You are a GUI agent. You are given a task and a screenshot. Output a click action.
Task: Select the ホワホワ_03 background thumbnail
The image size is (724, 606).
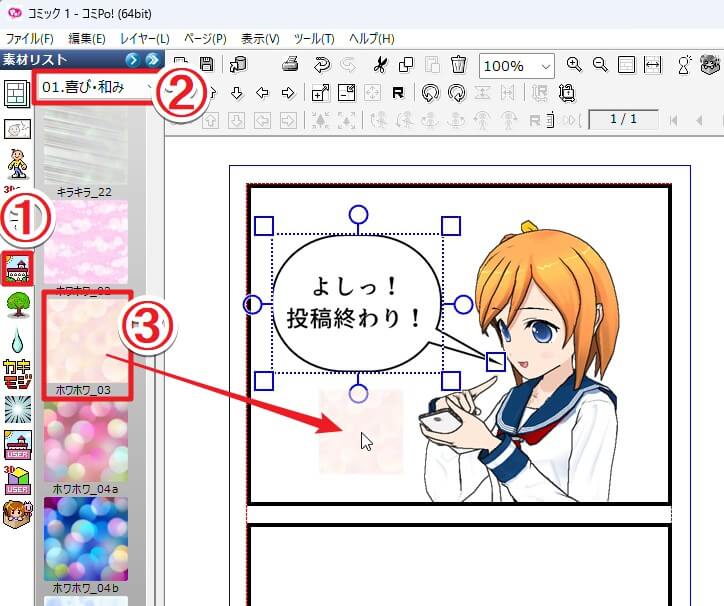pos(86,342)
